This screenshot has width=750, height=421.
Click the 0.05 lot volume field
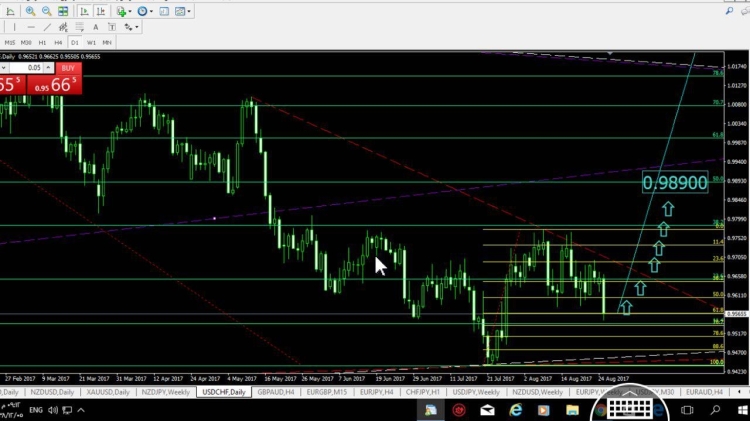[x=26, y=68]
